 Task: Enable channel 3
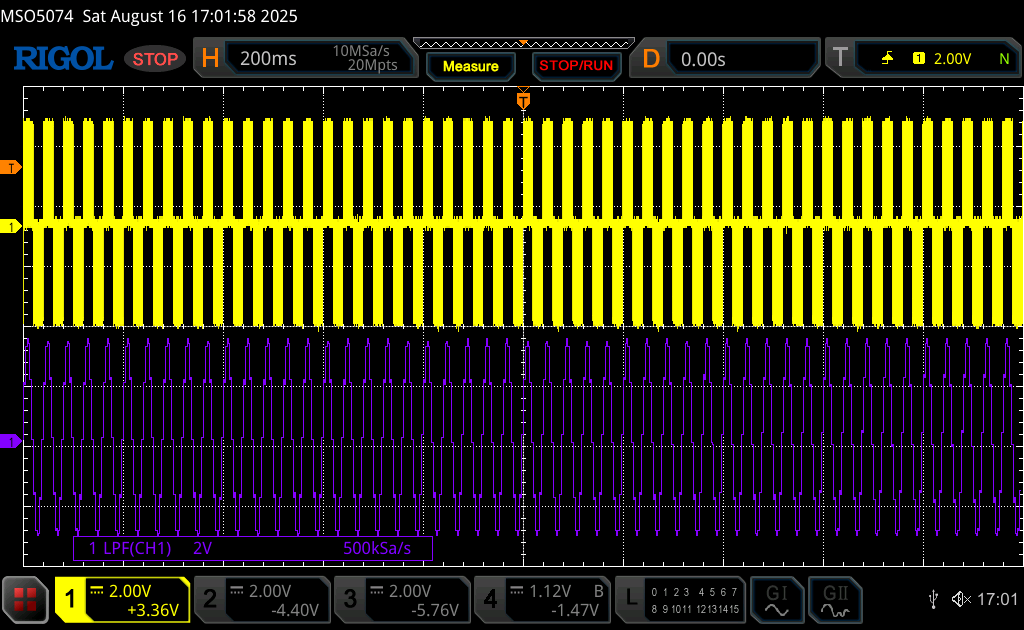(402, 600)
